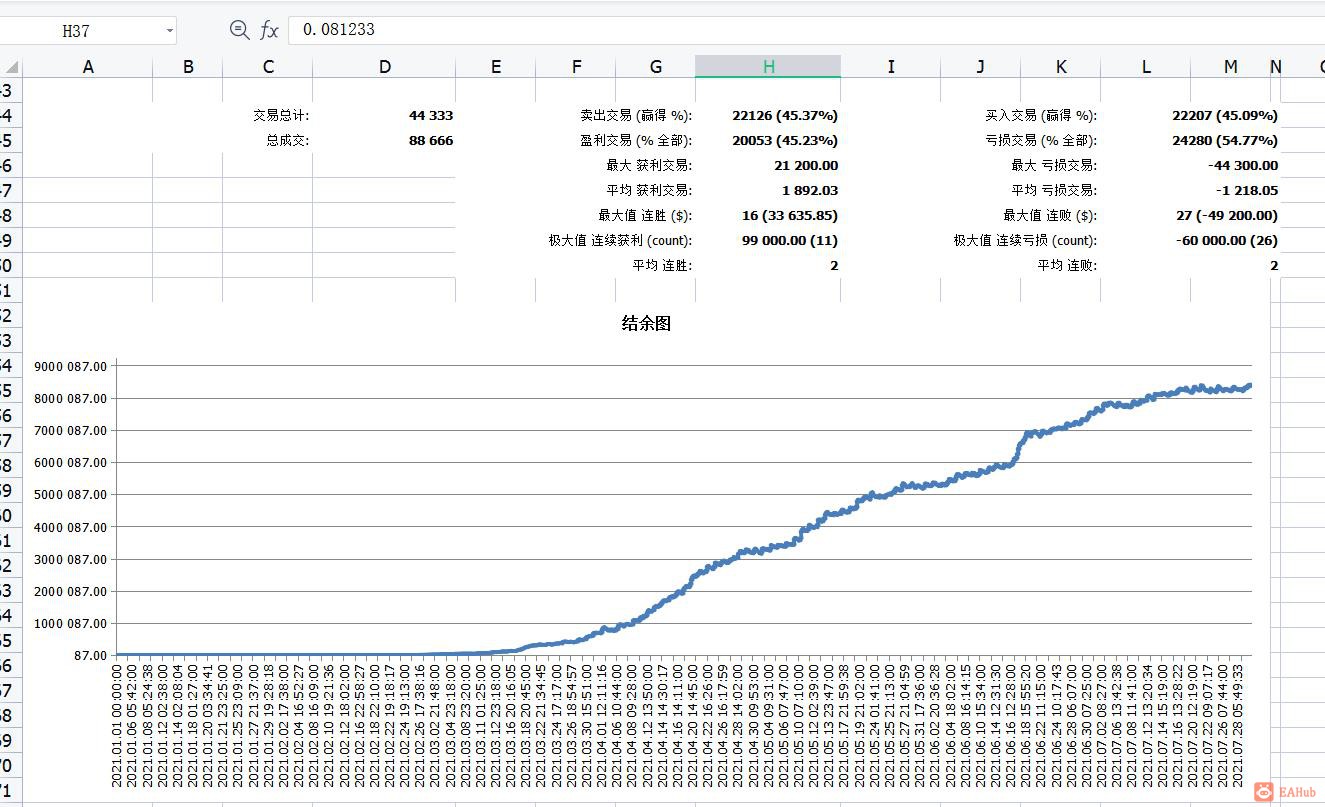Select column F header
Screen dimensions: 1325x807
pos(576,67)
